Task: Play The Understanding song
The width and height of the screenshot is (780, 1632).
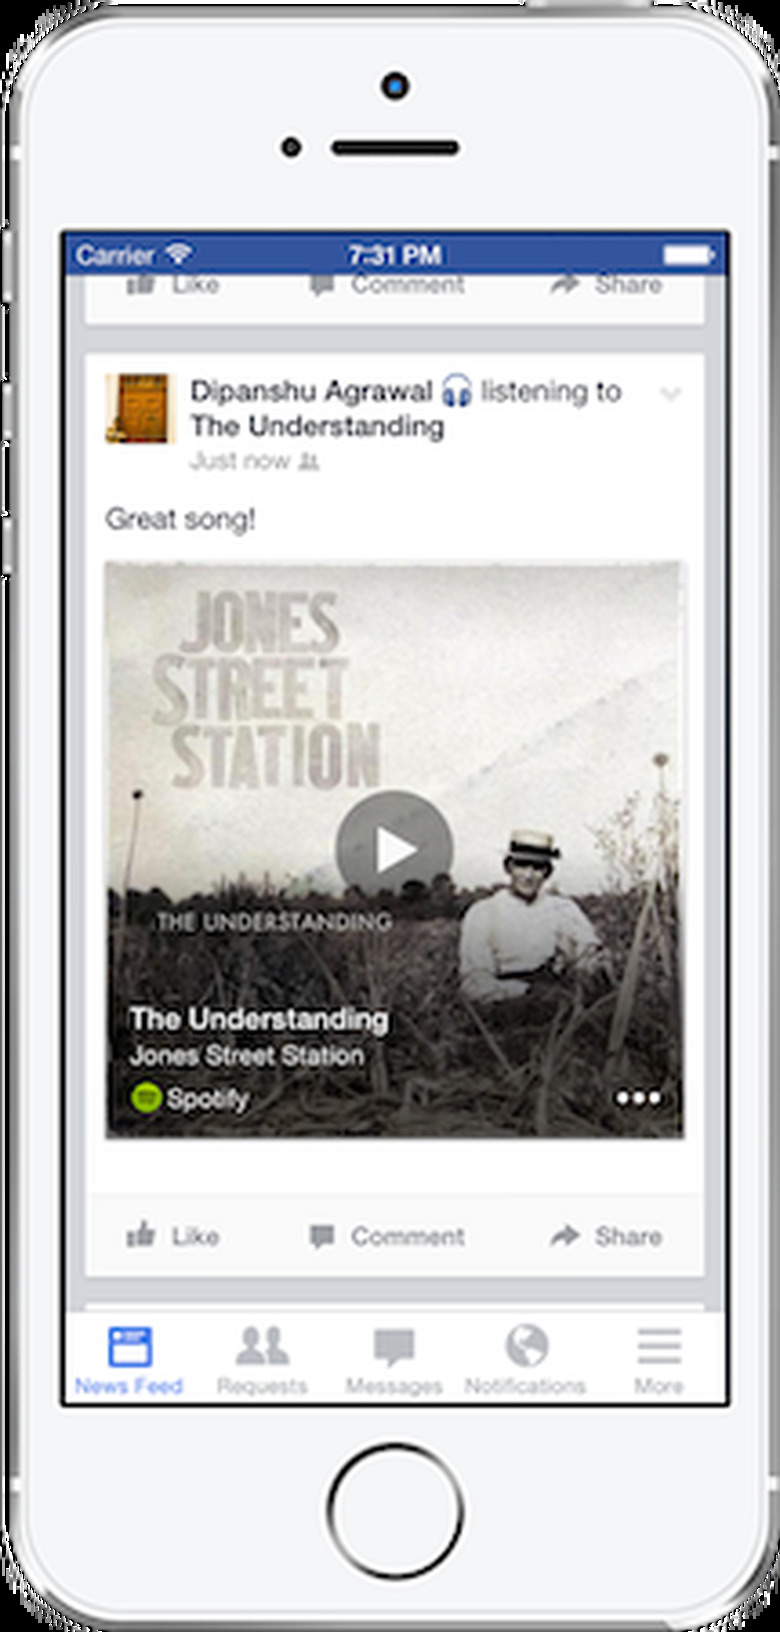Action: coord(394,849)
